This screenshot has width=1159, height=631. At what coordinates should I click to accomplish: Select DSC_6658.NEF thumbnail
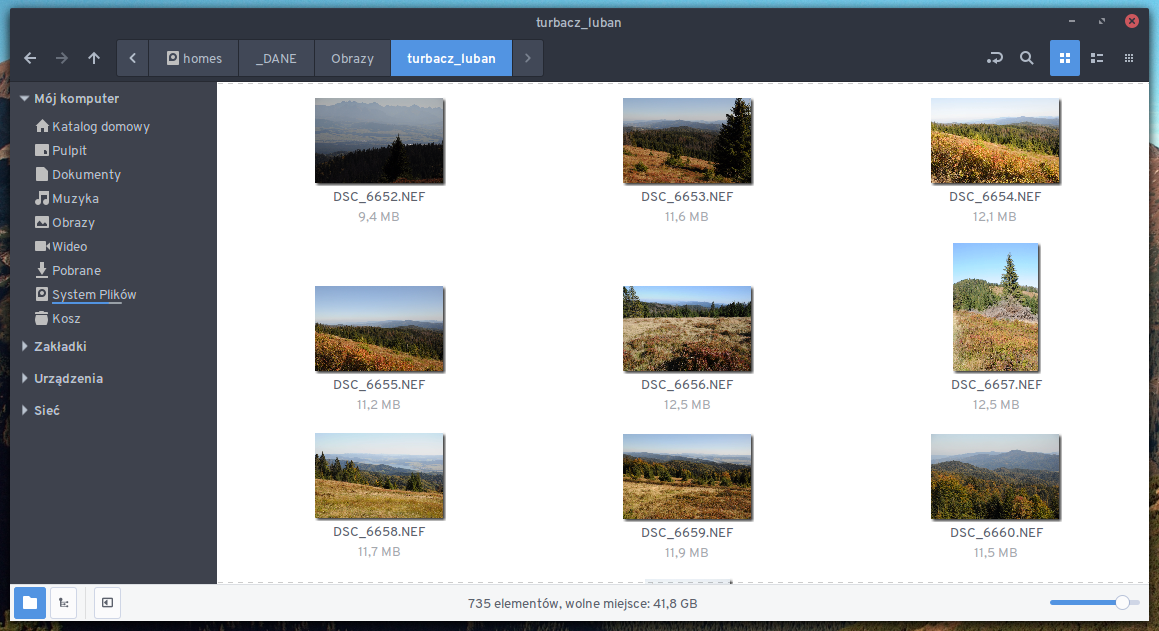379,476
